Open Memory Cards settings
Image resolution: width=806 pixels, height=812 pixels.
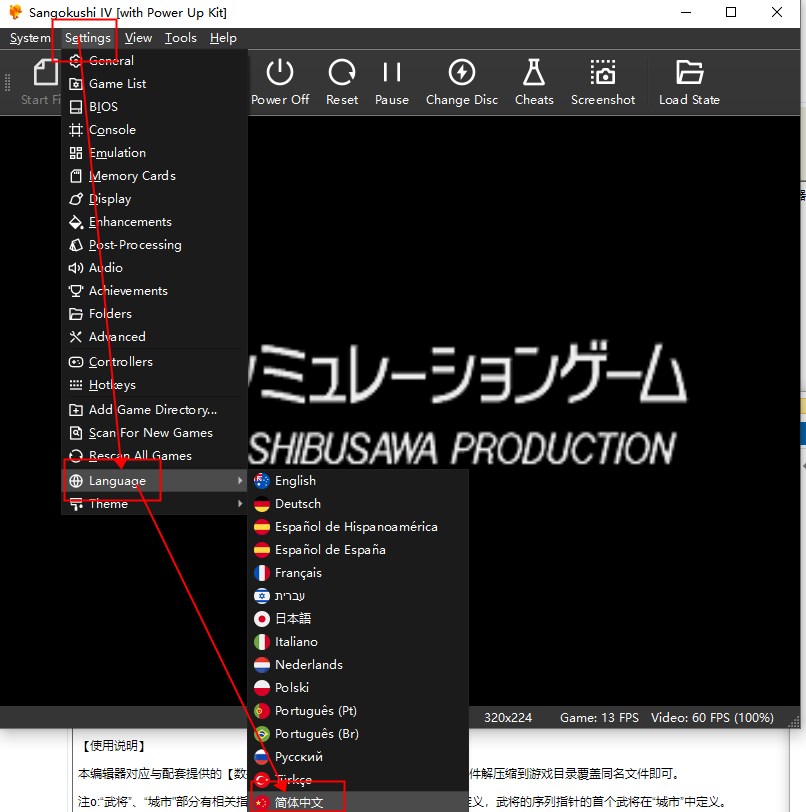pyautogui.click(x=153, y=176)
